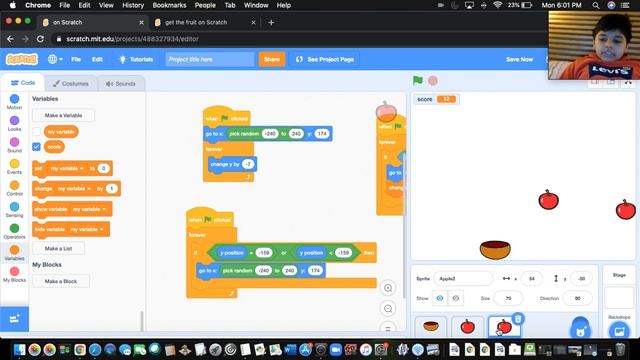Screen dimensions: 640x360
Task: Open the language globe menu
Action: 55,59
